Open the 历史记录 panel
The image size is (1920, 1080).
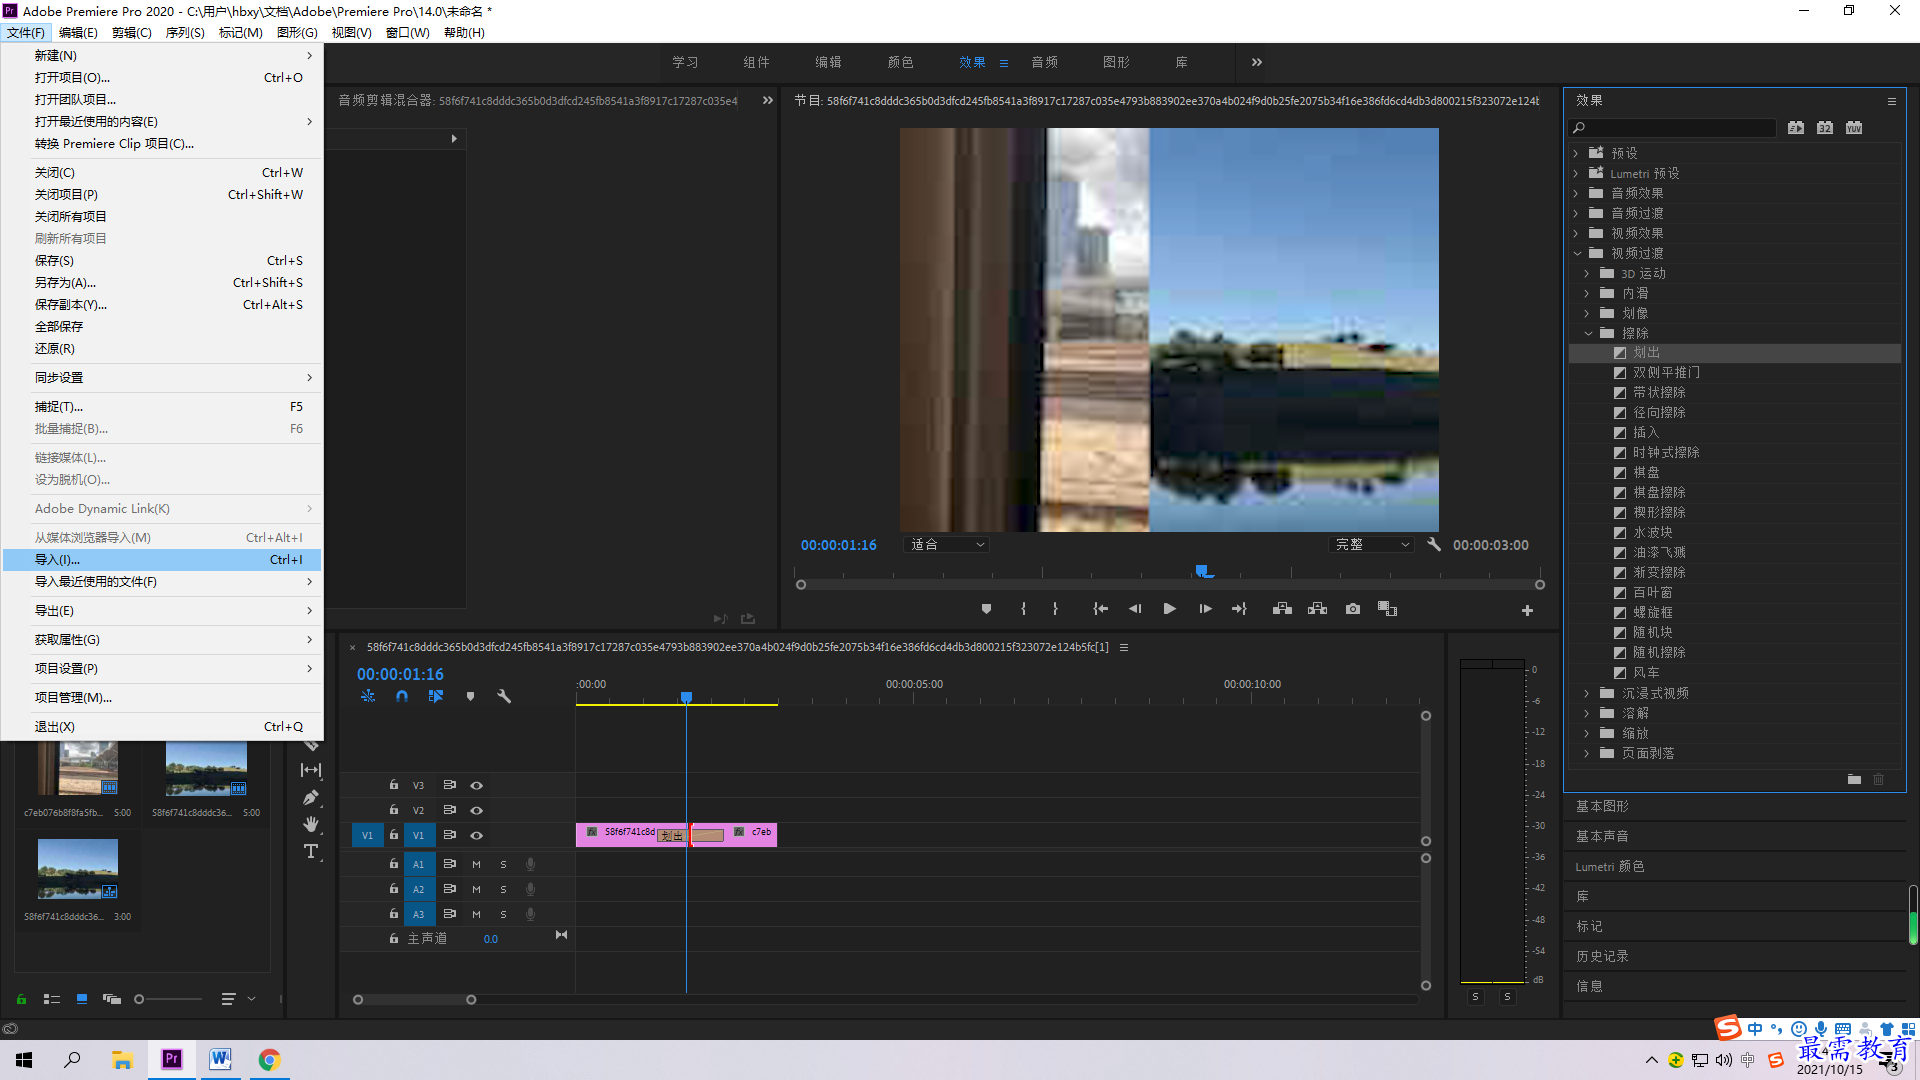pyautogui.click(x=1602, y=956)
